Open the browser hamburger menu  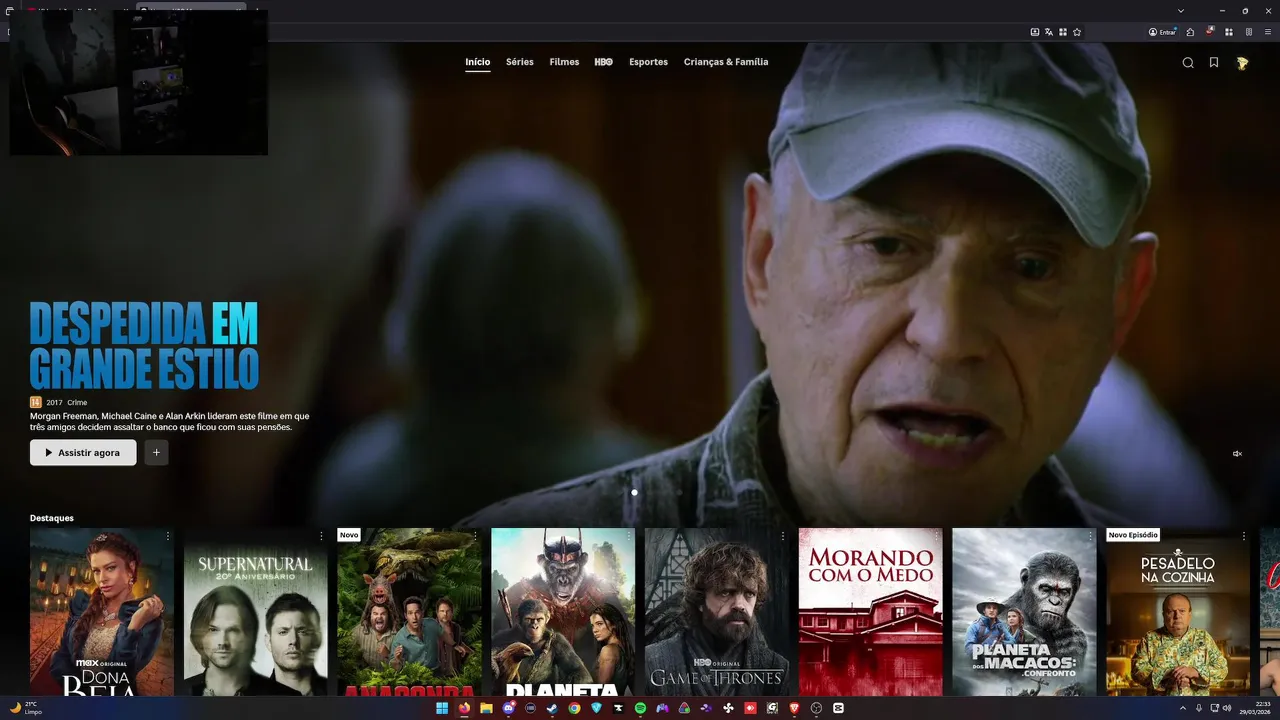[x=1267, y=32]
